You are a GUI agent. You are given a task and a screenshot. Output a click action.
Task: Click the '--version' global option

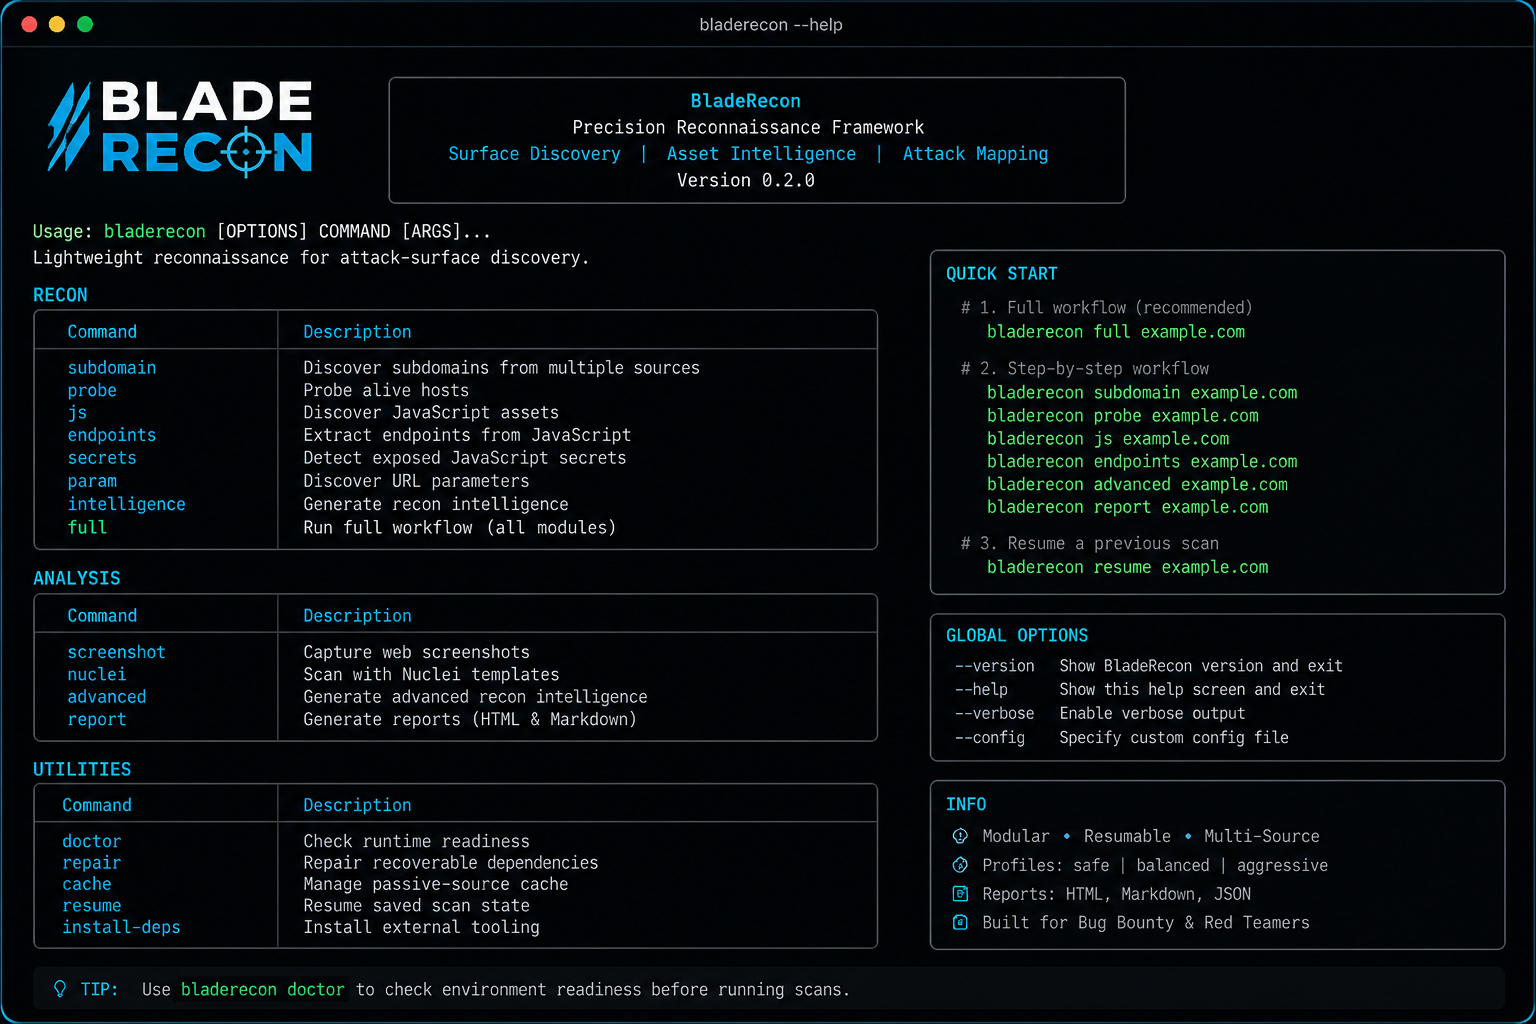pos(995,666)
